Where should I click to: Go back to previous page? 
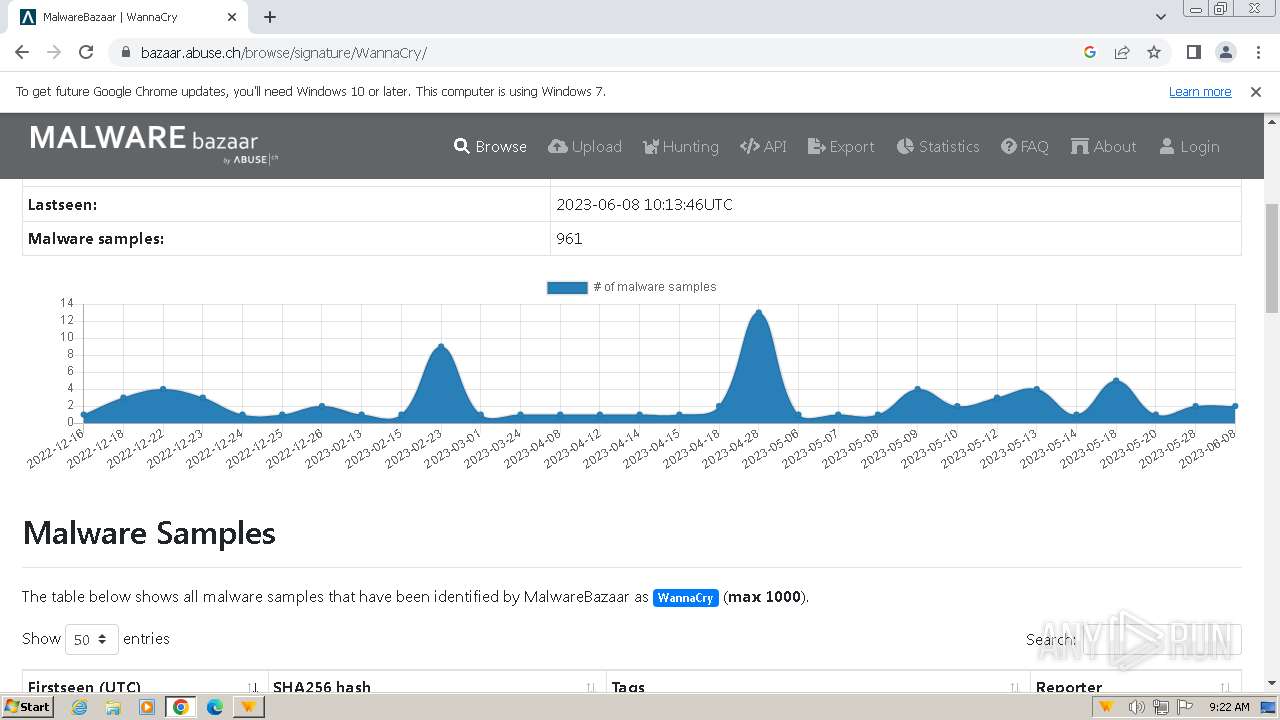pos(22,52)
